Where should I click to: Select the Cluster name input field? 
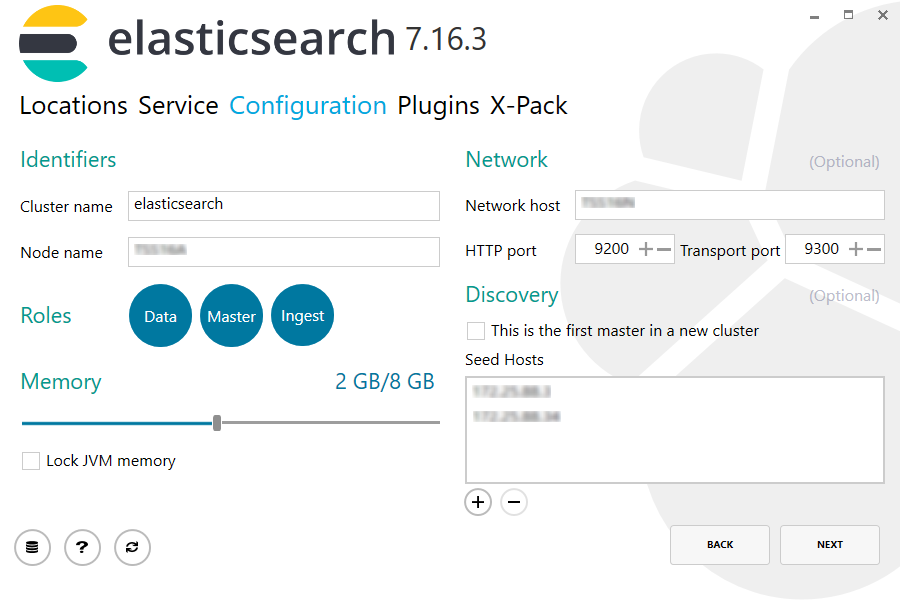tap(283, 206)
